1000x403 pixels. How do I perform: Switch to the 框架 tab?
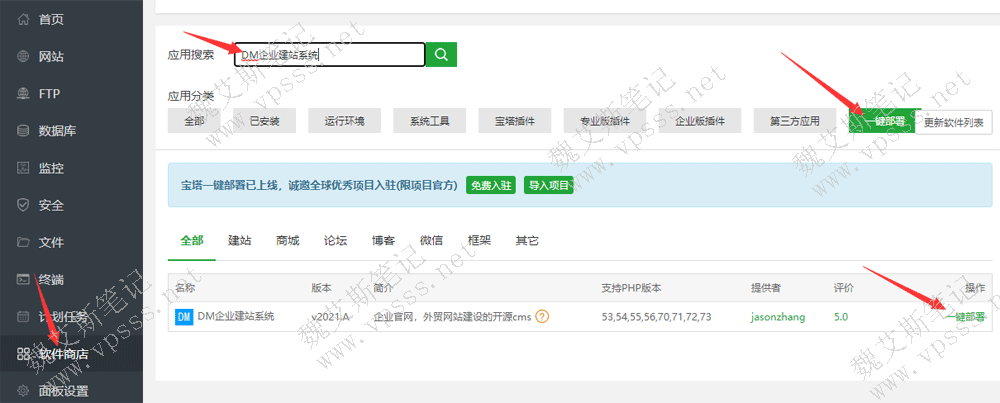click(x=479, y=241)
